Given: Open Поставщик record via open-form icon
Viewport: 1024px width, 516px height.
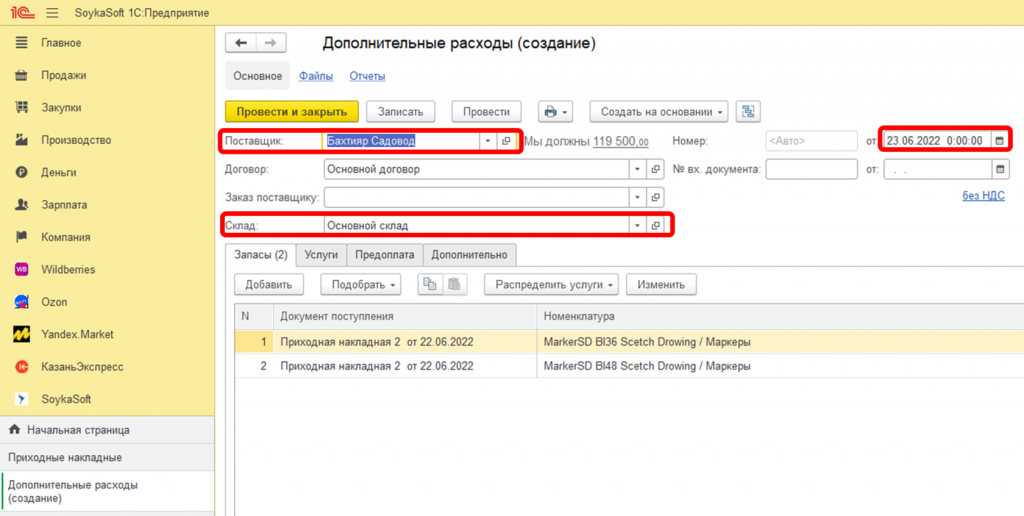Looking at the screenshot, I should pyautogui.click(x=506, y=142).
